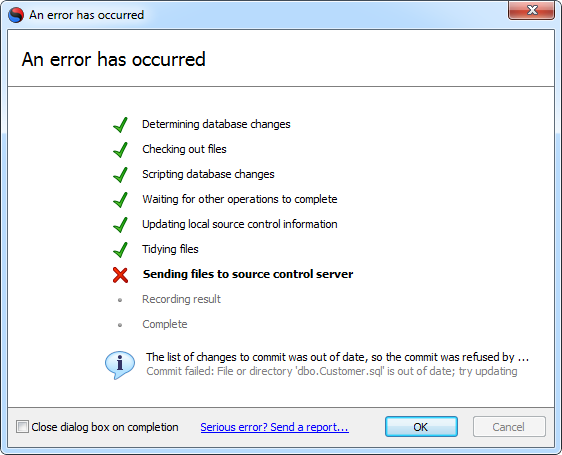This screenshot has height=455, width=562.
Task: Click the greyed-out Cancel button
Action: 509,427
